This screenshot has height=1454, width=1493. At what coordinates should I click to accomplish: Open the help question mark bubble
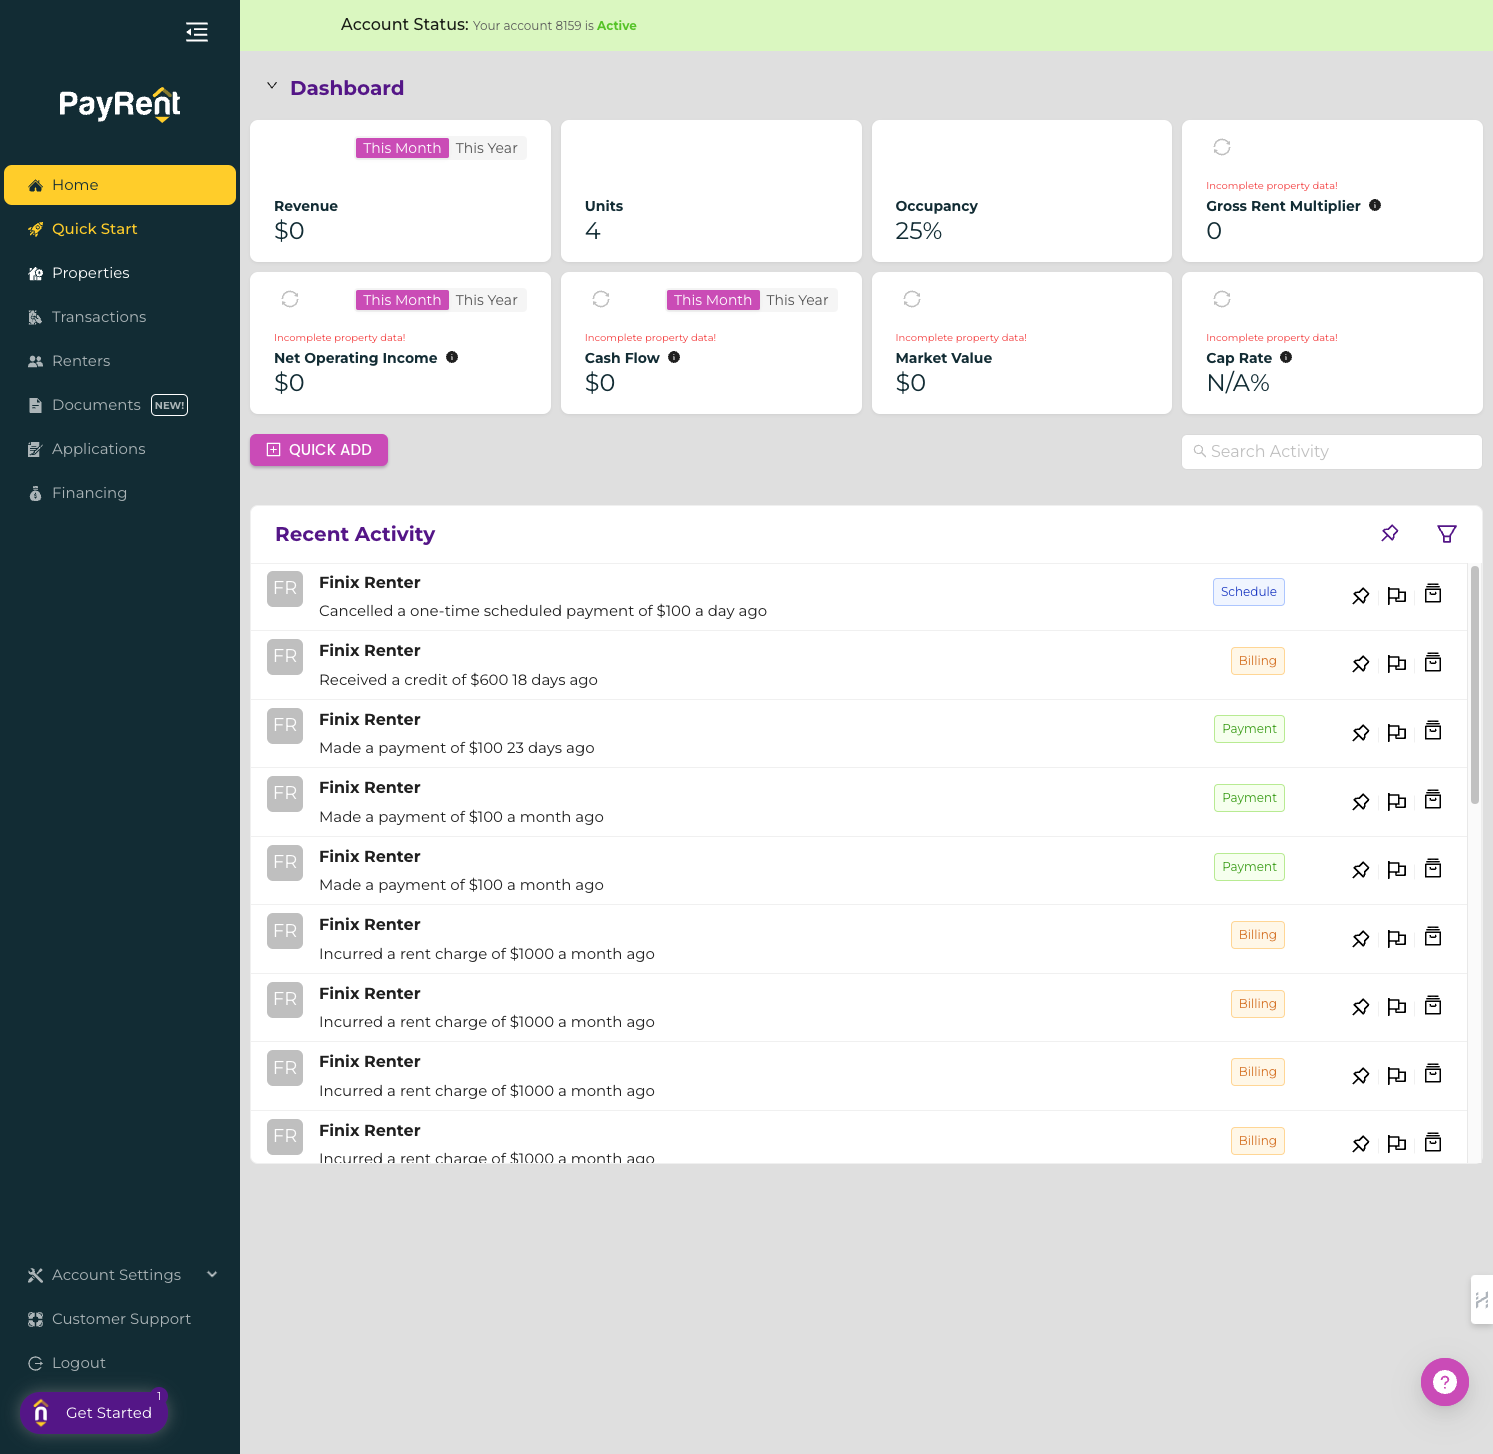[x=1445, y=1382]
